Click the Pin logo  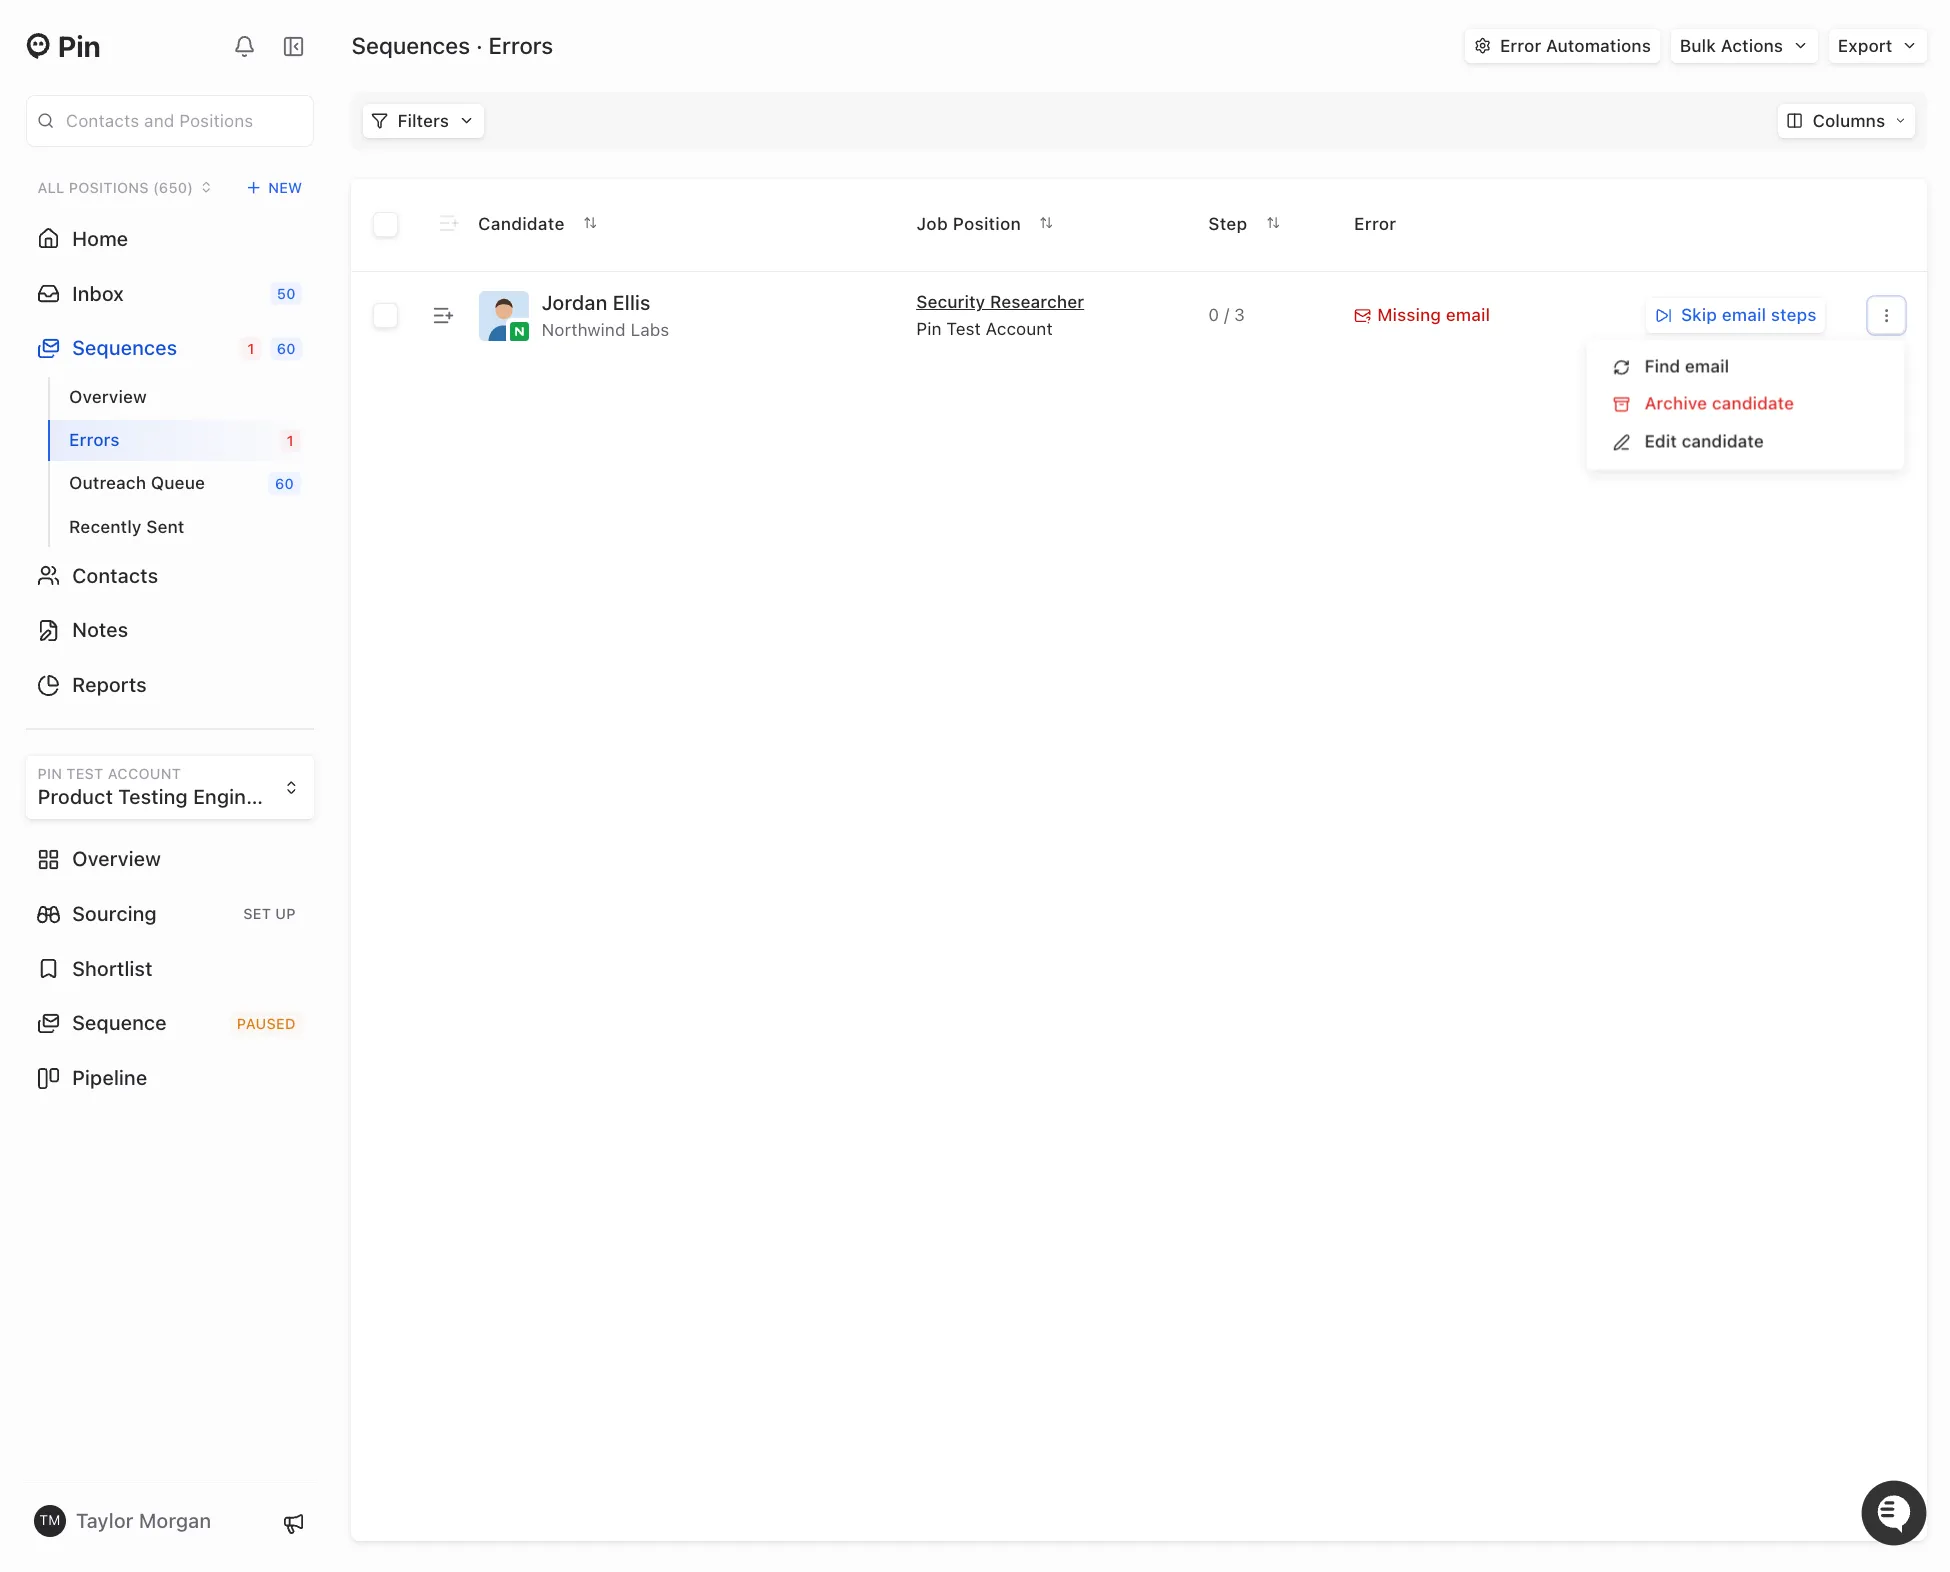pos(64,46)
